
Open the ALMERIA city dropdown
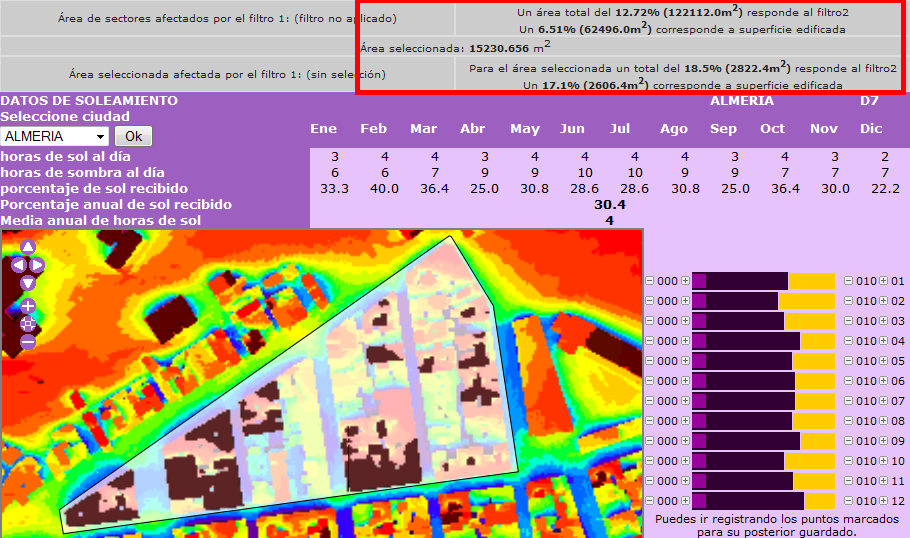55,136
